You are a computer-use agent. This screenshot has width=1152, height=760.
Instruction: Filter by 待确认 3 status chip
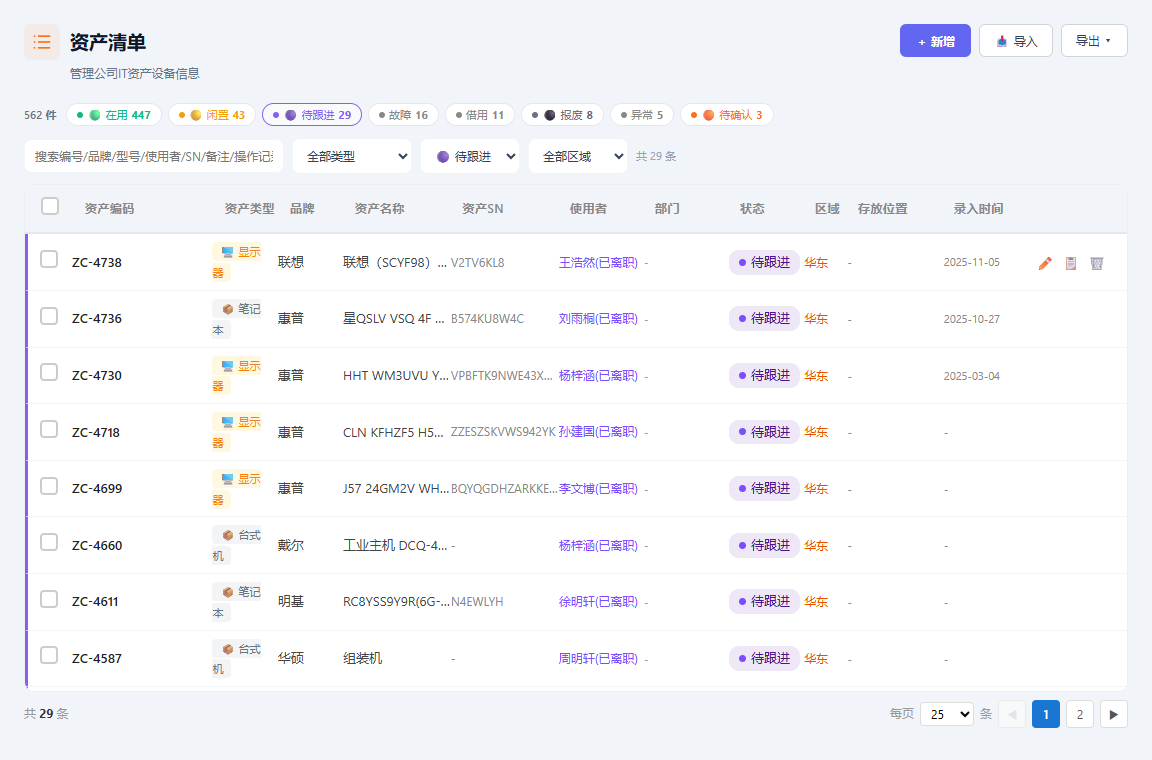click(x=727, y=115)
